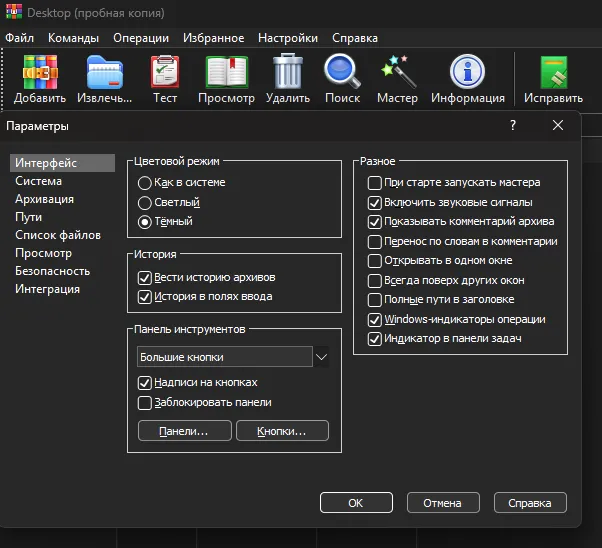The height and width of the screenshot is (548, 602).
Task: Click the WinRAR title bar app icon
Action: (x=14, y=11)
